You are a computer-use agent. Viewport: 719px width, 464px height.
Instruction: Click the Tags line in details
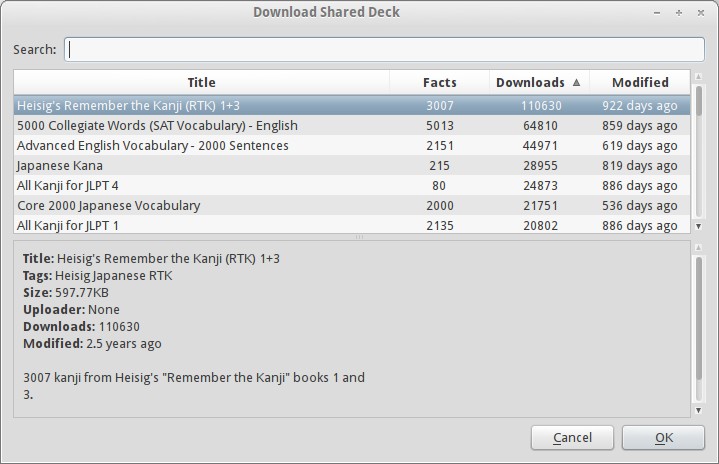[98, 276]
